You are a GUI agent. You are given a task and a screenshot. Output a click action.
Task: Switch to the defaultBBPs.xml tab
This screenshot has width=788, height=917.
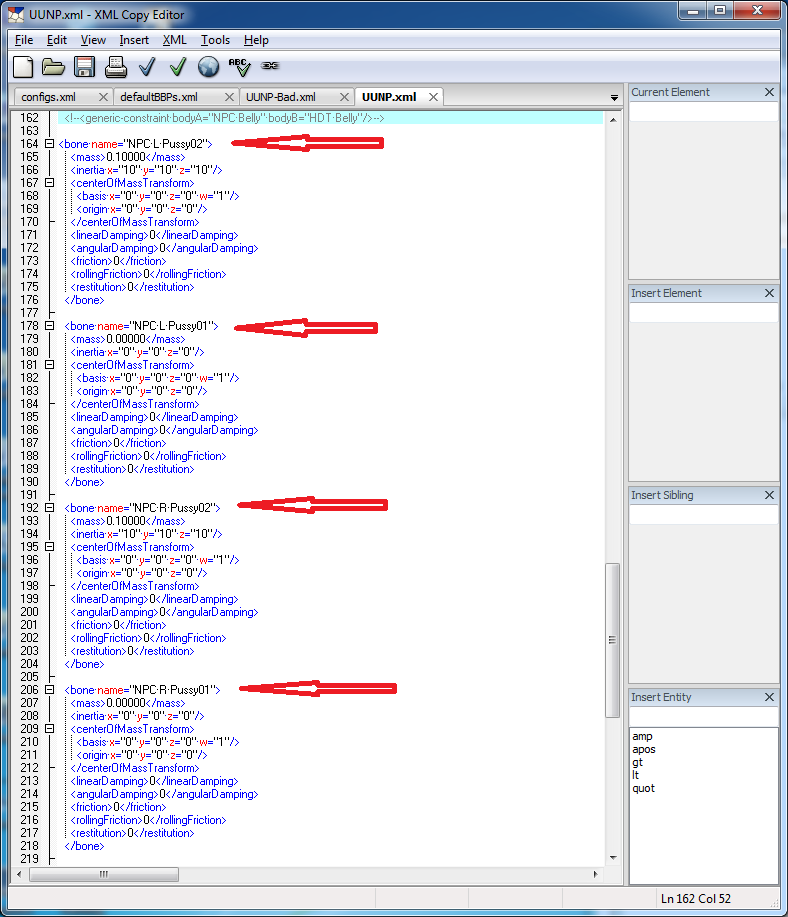point(159,97)
